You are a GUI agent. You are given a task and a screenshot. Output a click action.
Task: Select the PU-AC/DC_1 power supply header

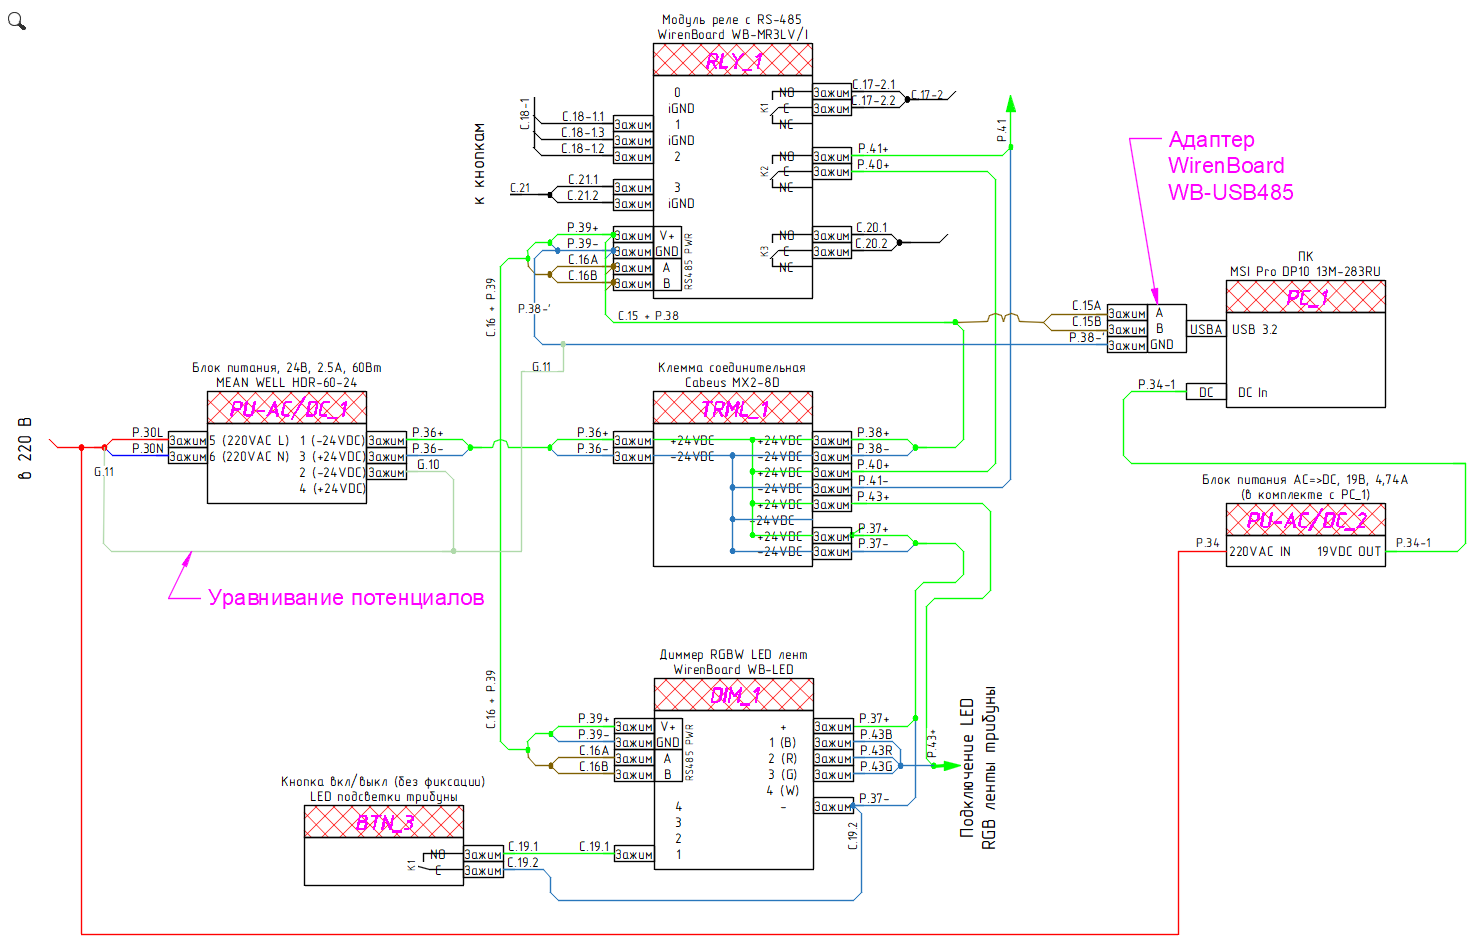click(x=287, y=408)
